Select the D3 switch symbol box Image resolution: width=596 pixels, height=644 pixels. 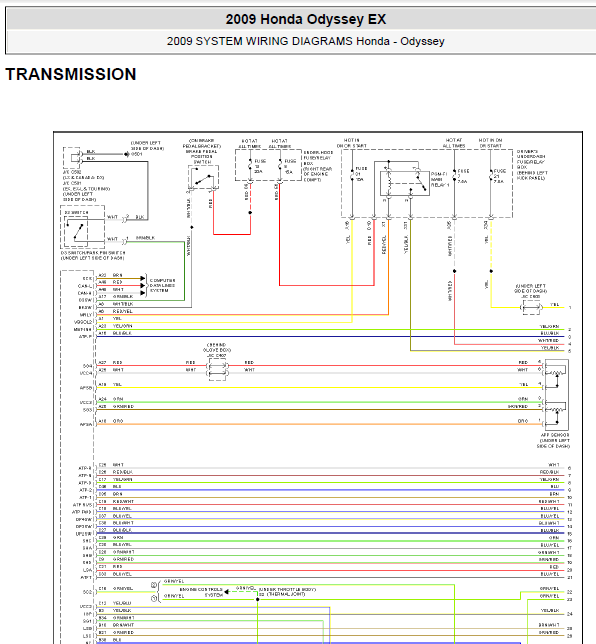[x=83, y=227]
